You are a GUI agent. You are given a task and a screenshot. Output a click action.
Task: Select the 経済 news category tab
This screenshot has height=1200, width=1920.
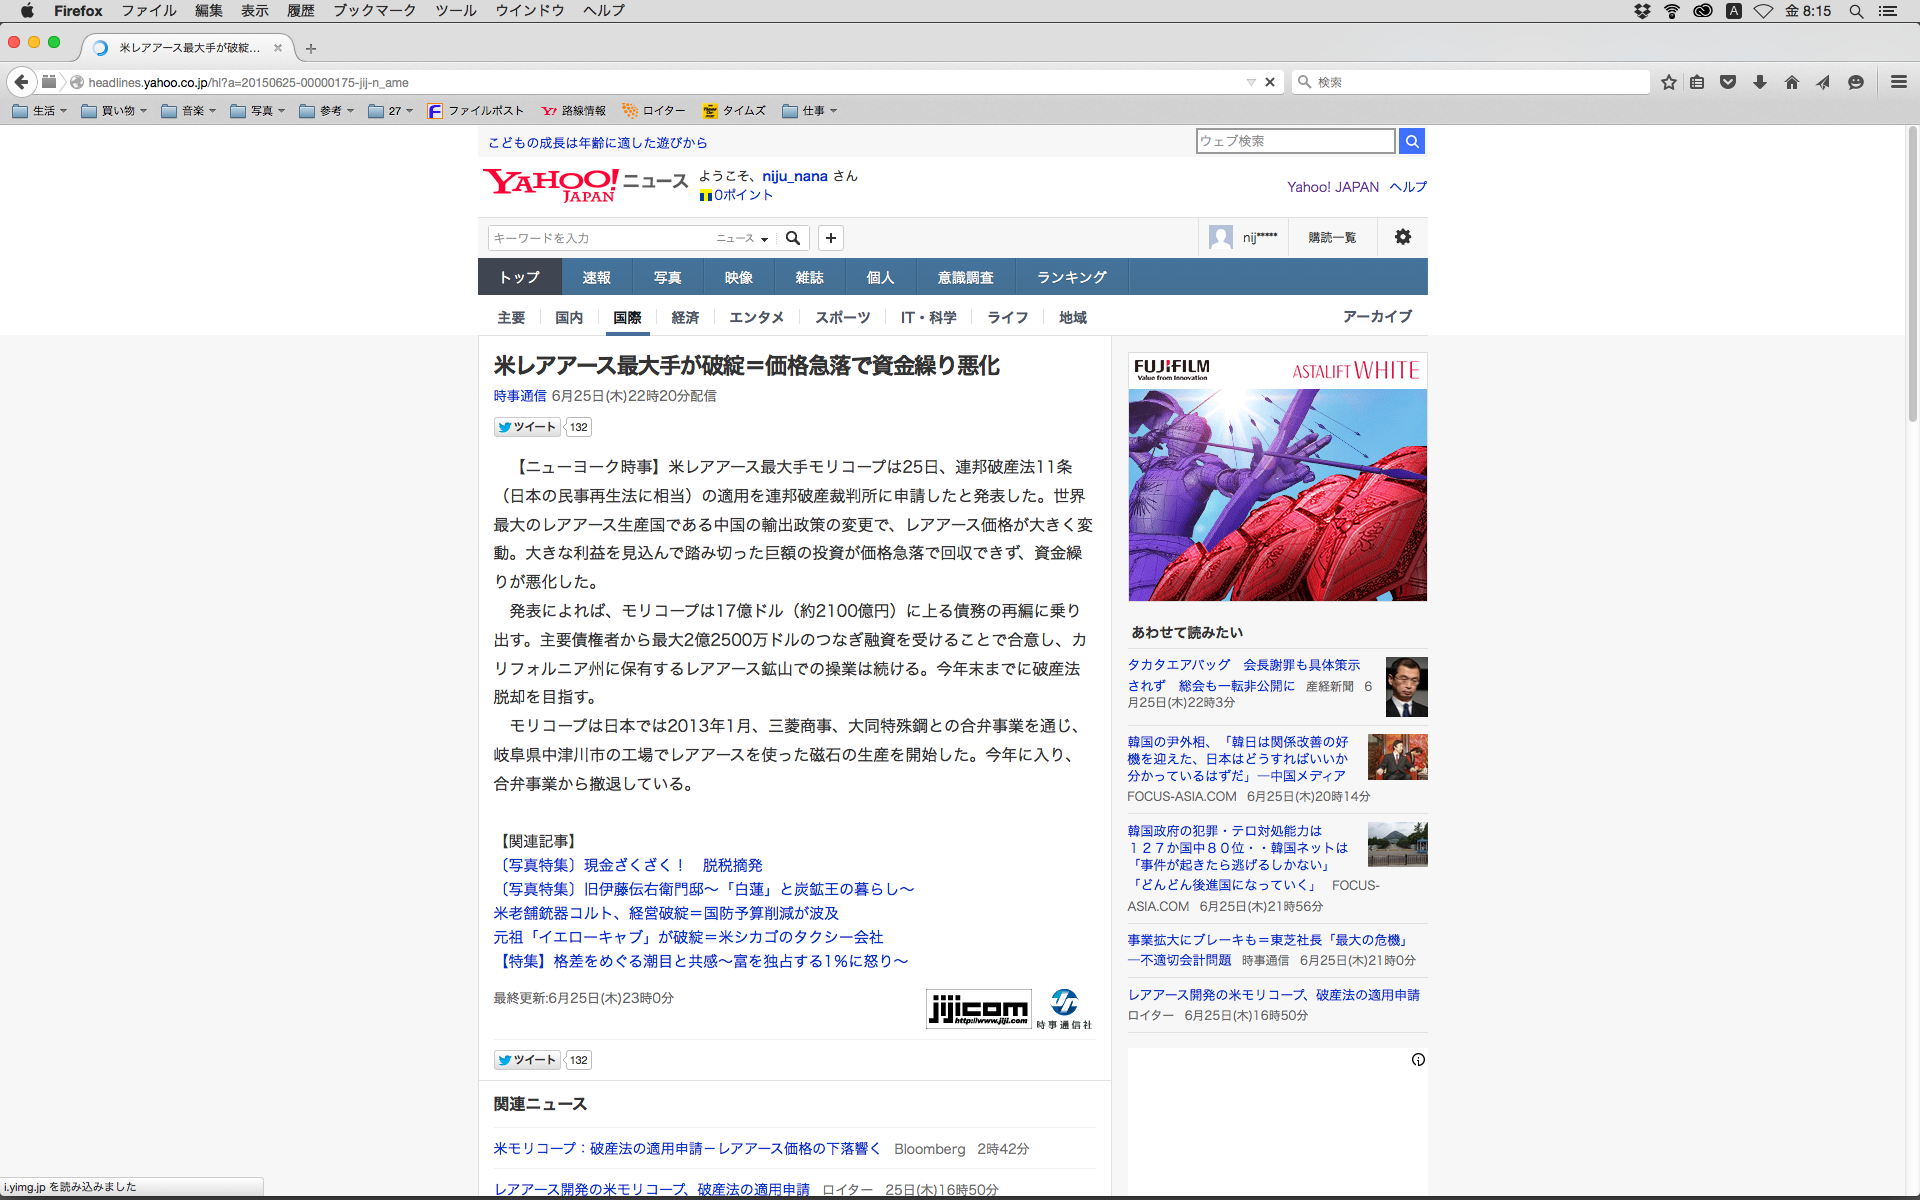(685, 317)
